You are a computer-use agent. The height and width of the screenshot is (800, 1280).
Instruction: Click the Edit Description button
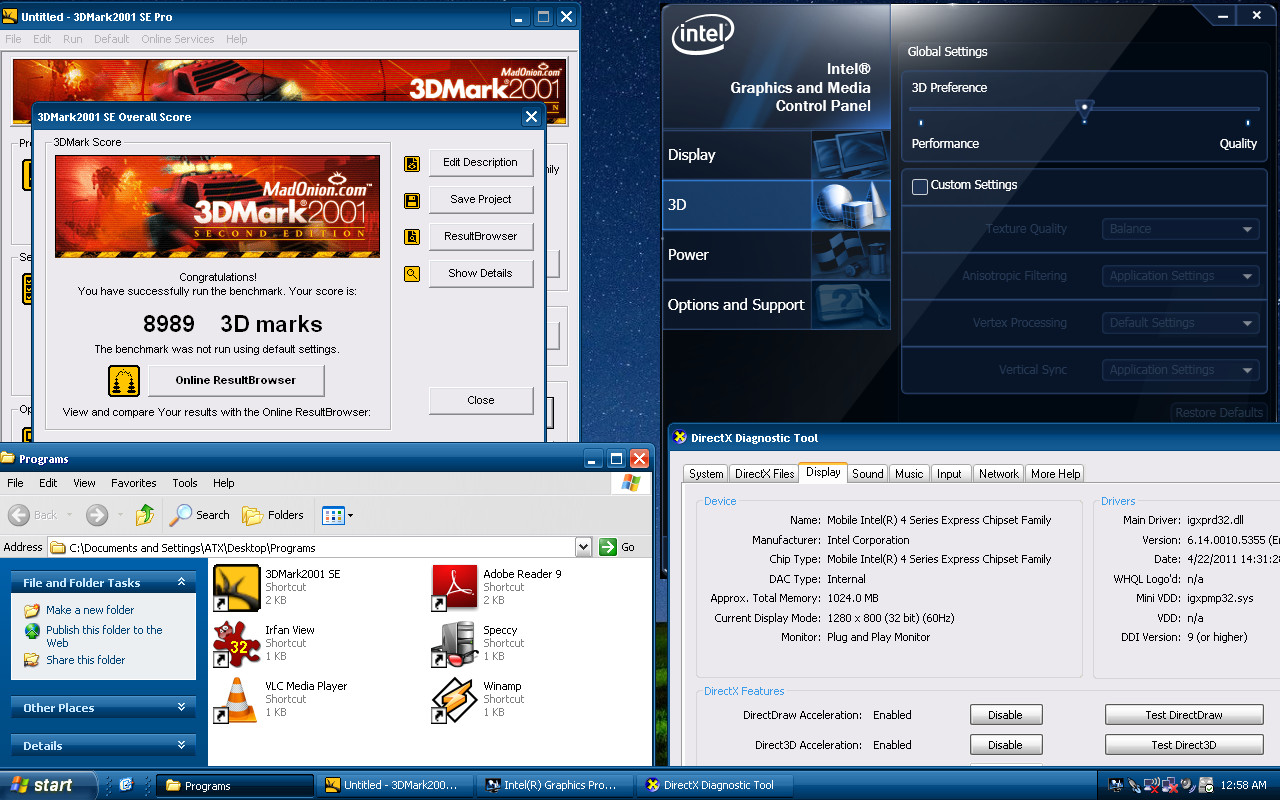[481, 162]
